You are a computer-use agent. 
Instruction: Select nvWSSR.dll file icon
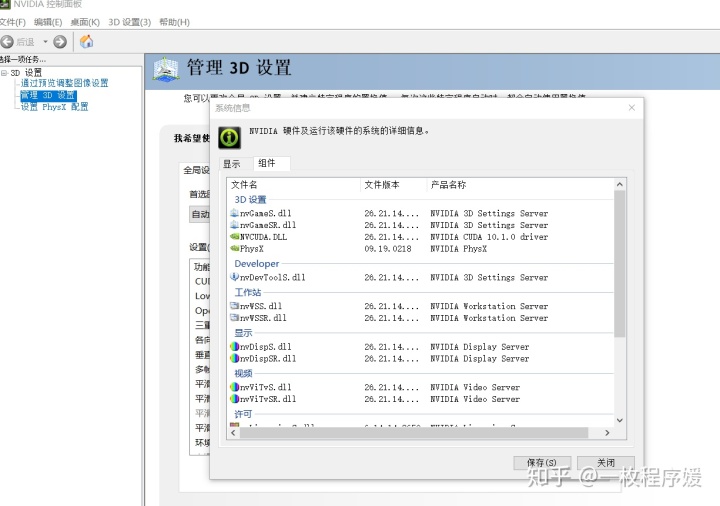[234, 318]
